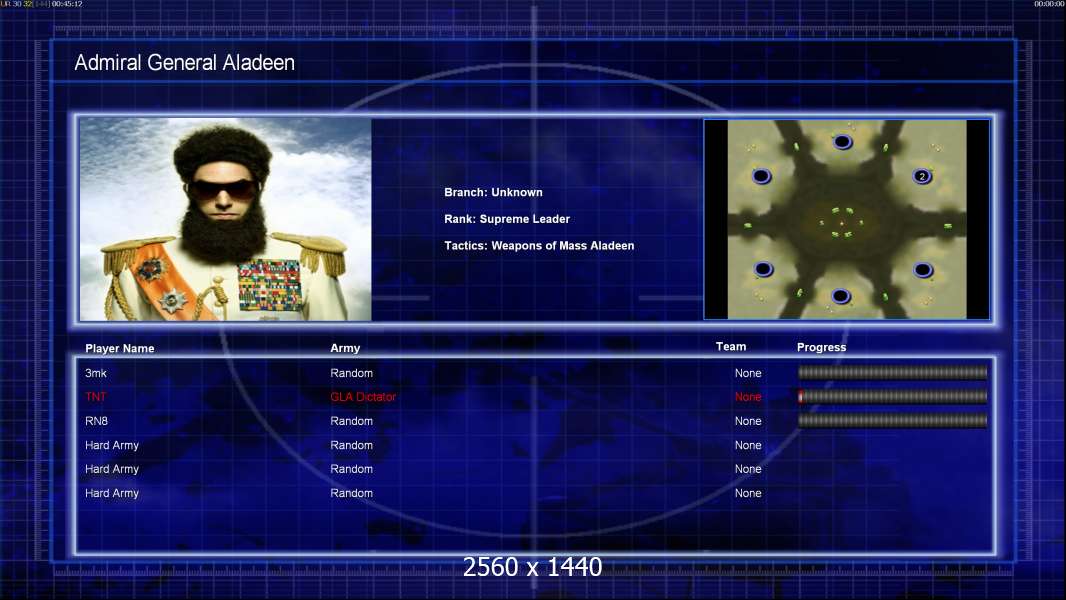Click the 'Player Name' column header
Image resolution: width=1066 pixels, height=600 pixels.
pyautogui.click(x=120, y=348)
